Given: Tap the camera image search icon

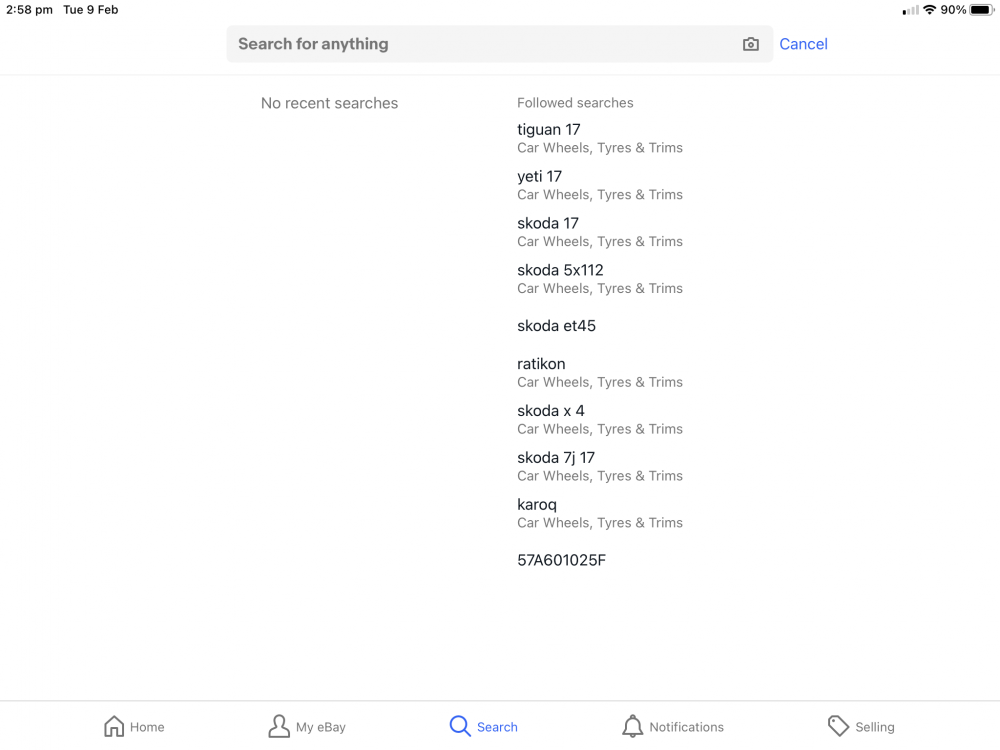Looking at the screenshot, I should 751,44.
